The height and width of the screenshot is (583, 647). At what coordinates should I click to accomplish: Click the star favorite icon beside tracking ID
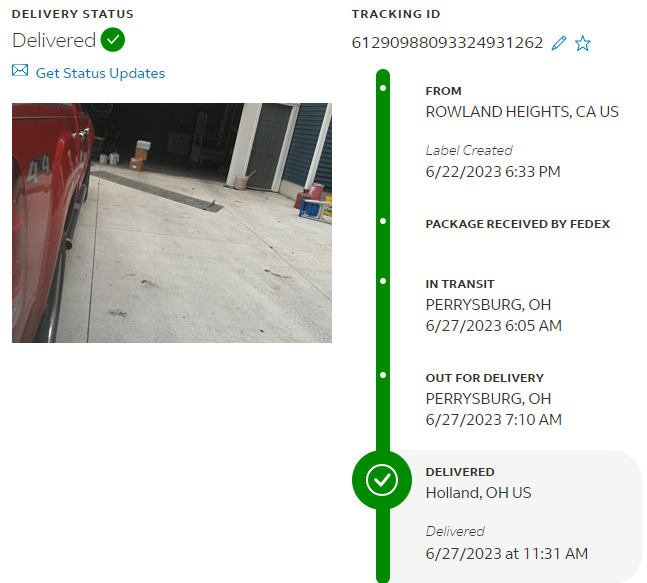coord(583,43)
